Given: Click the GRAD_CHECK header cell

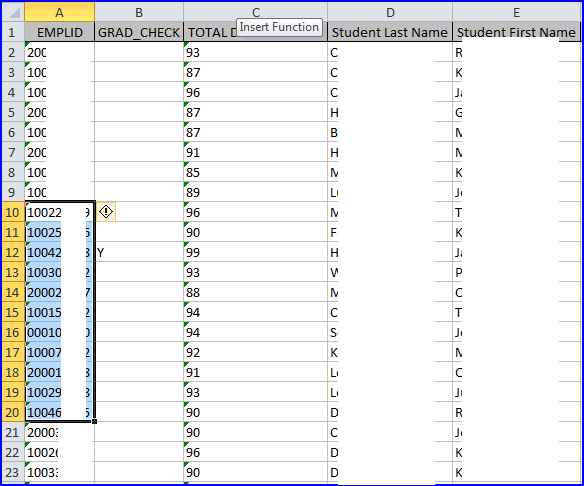Looking at the screenshot, I should [139, 32].
